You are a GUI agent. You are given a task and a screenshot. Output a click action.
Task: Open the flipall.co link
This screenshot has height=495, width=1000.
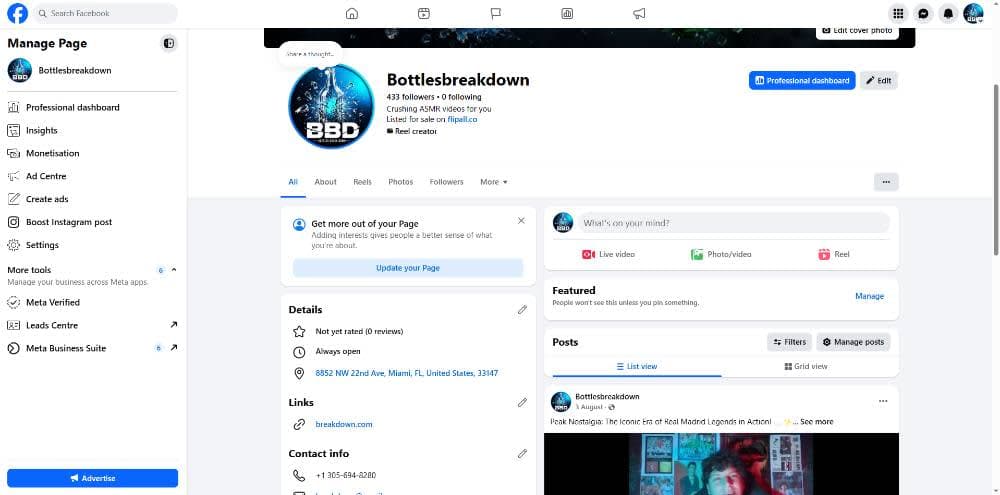tap(462, 119)
